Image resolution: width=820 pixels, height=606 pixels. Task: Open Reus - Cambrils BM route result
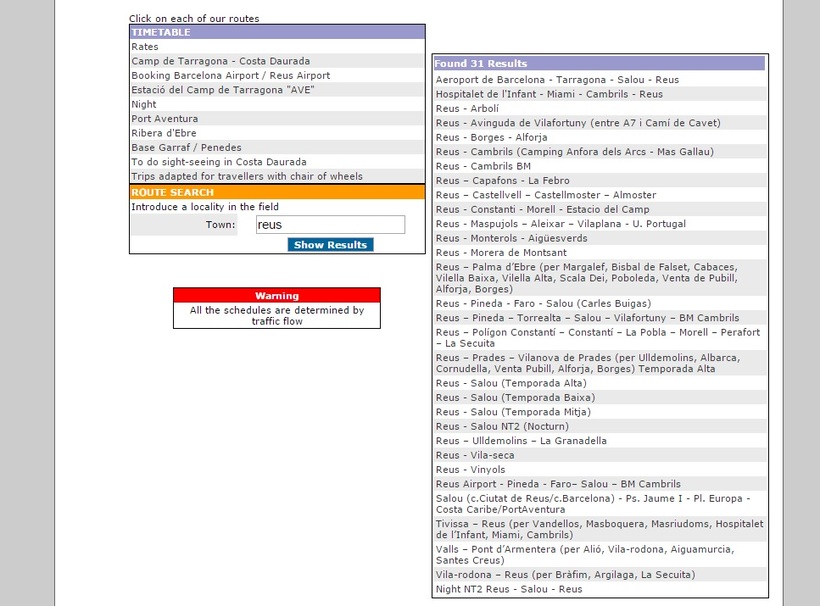tap(483, 166)
